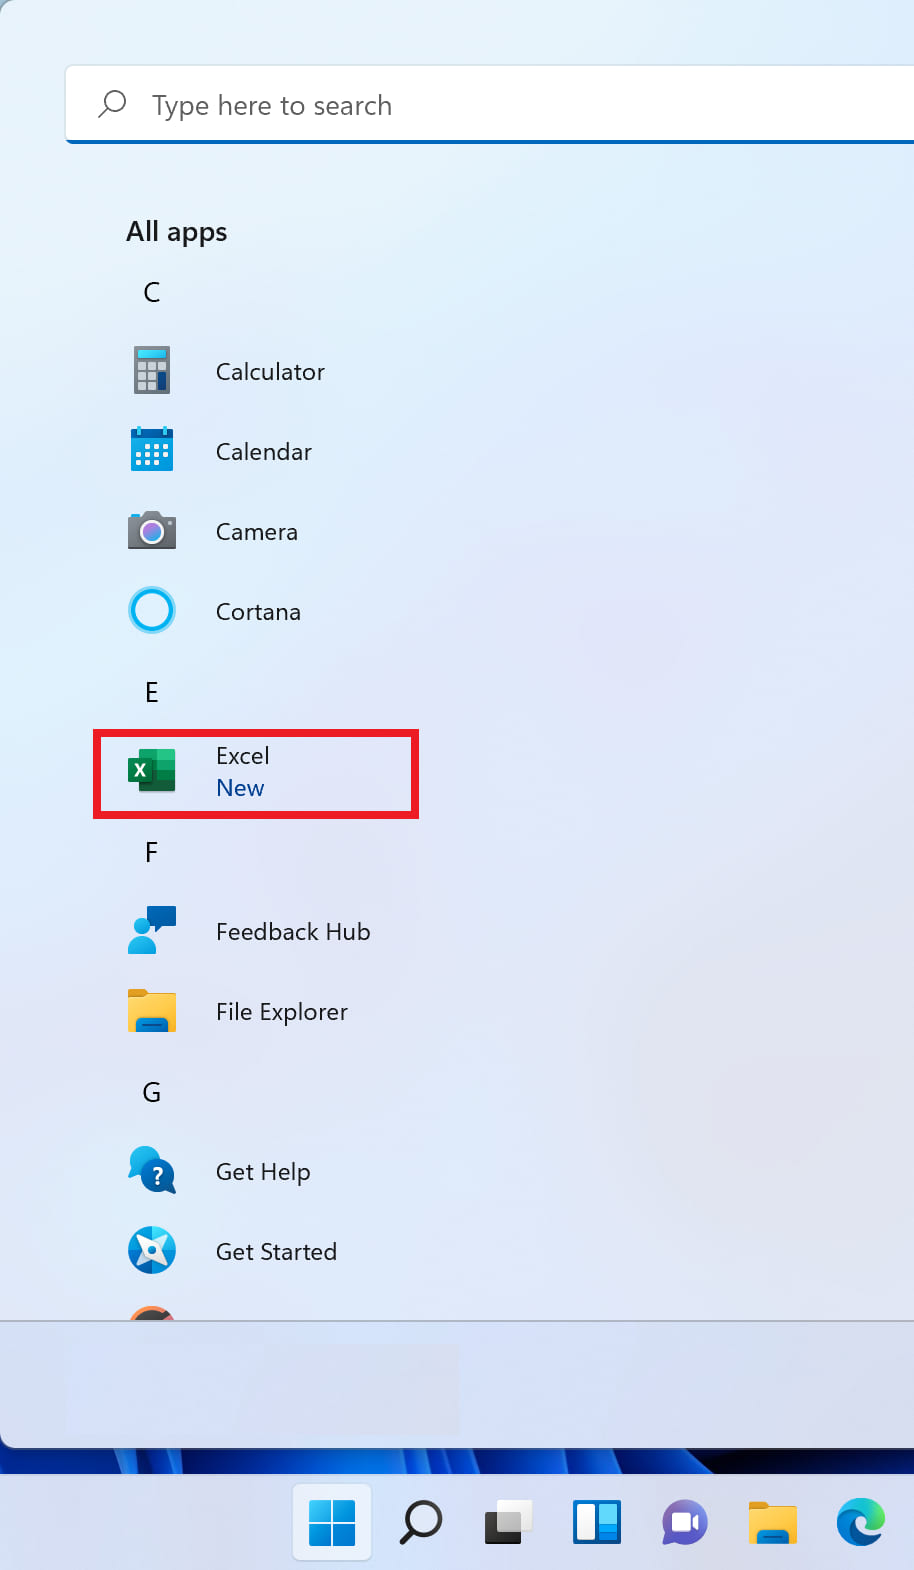Open Feedback Hub icon
The width and height of the screenshot is (914, 1570).
coord(152,931)
